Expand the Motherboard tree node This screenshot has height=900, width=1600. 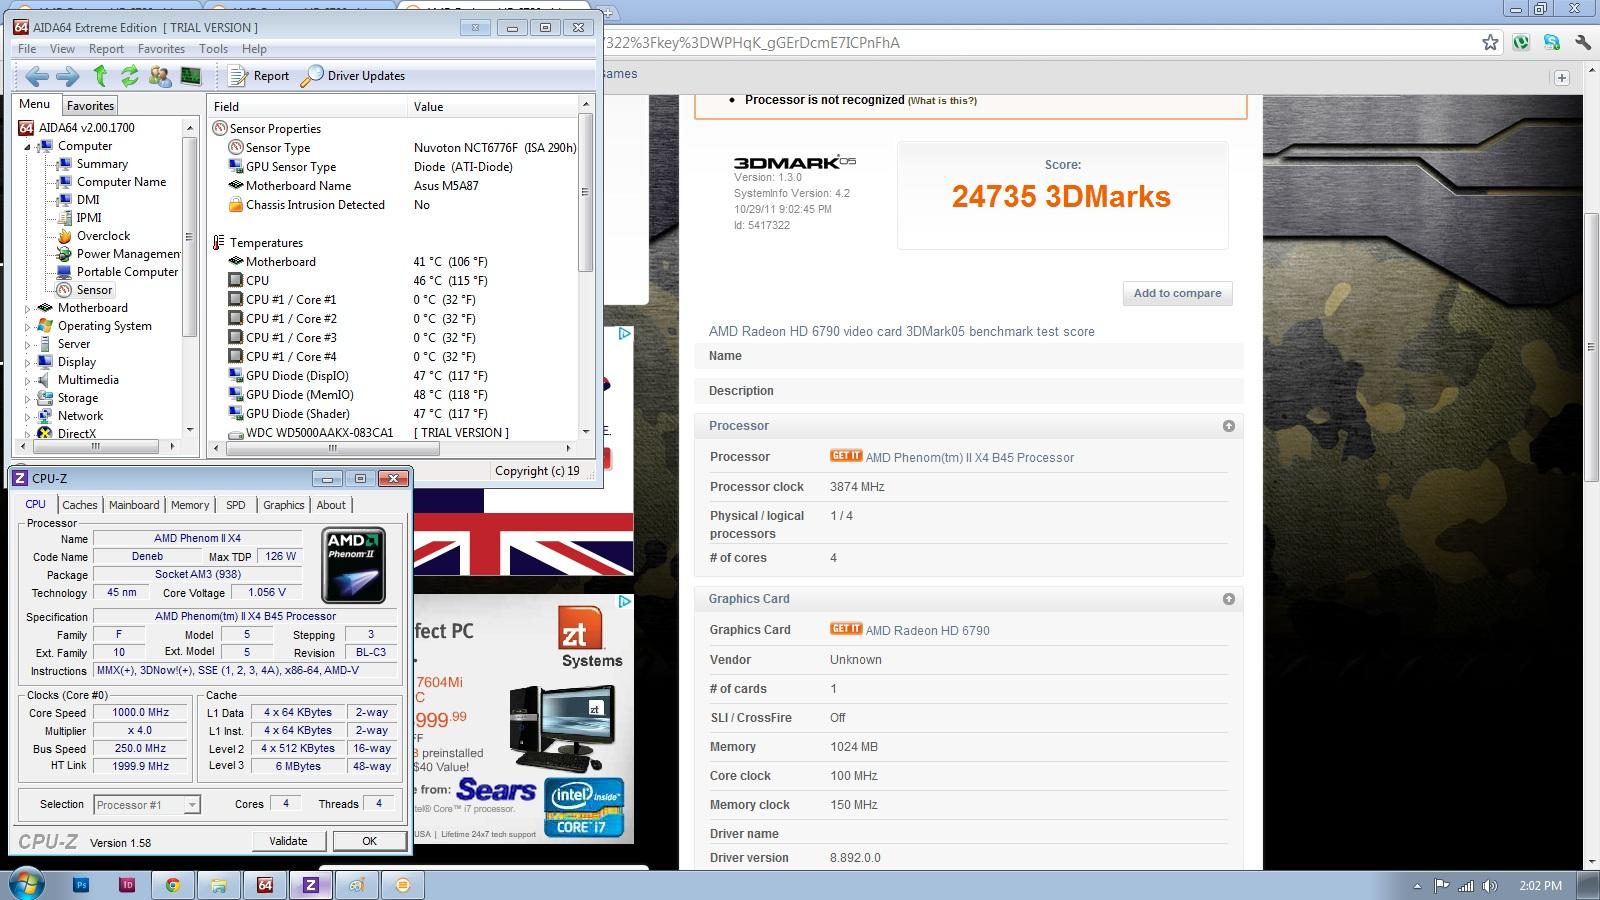[28, 308]
